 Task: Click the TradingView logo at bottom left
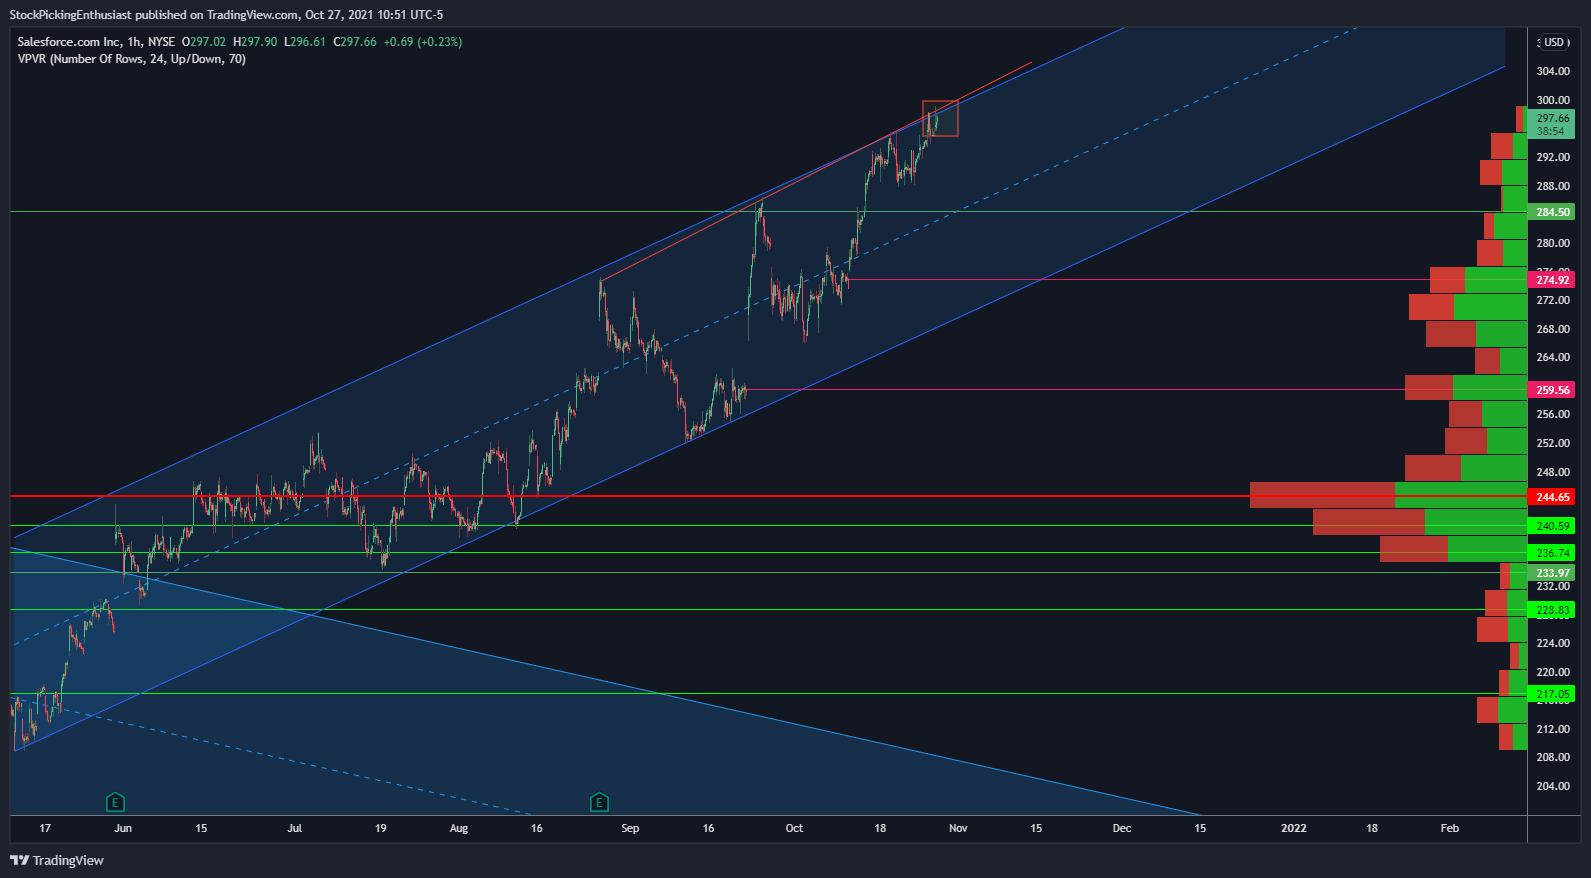tap(57, 860)
